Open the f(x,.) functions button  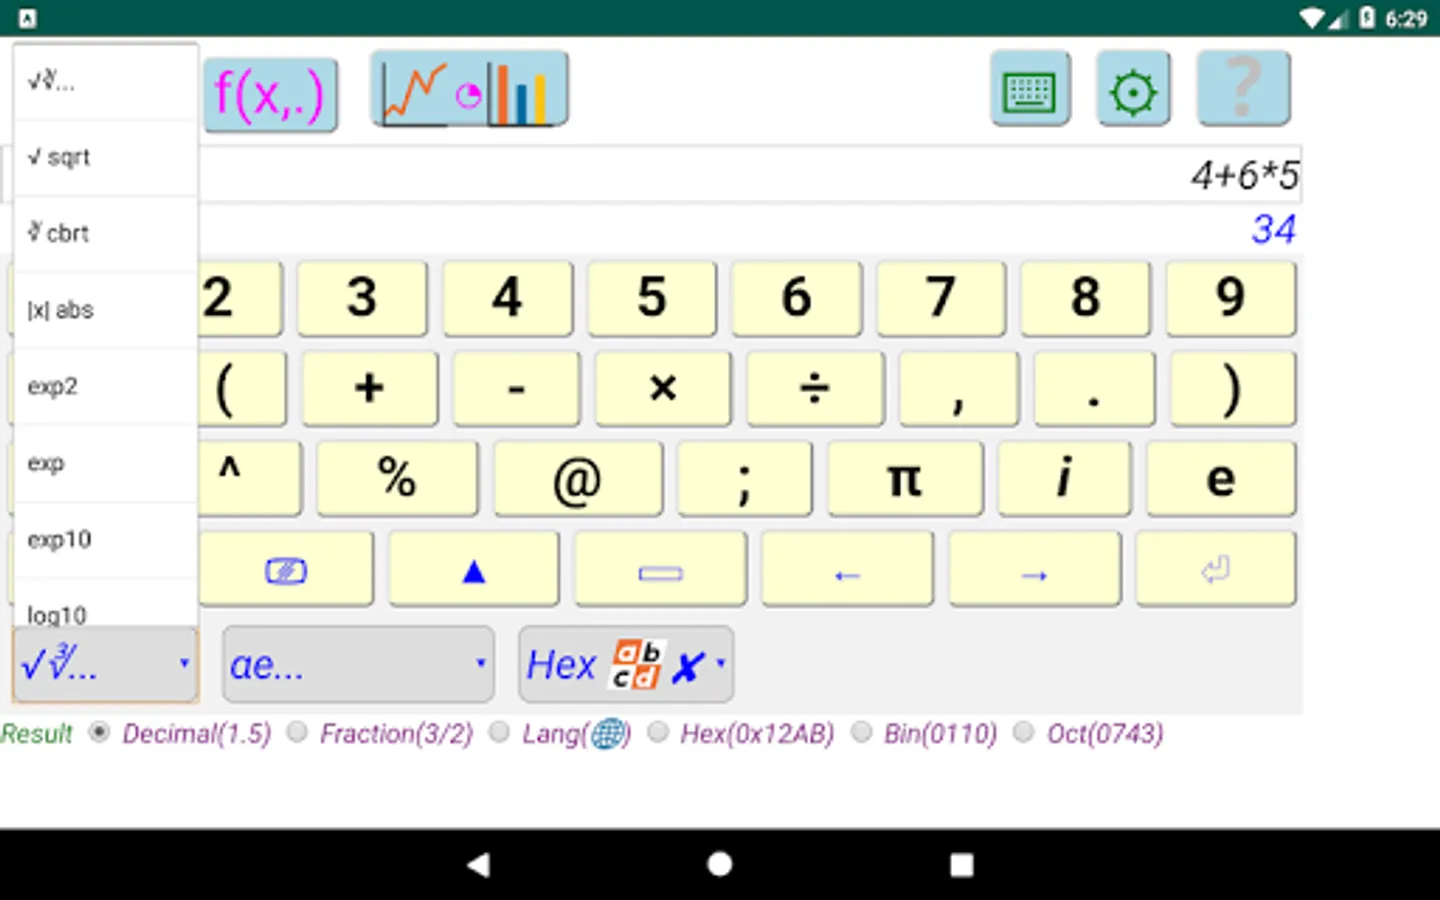[270, 94]
